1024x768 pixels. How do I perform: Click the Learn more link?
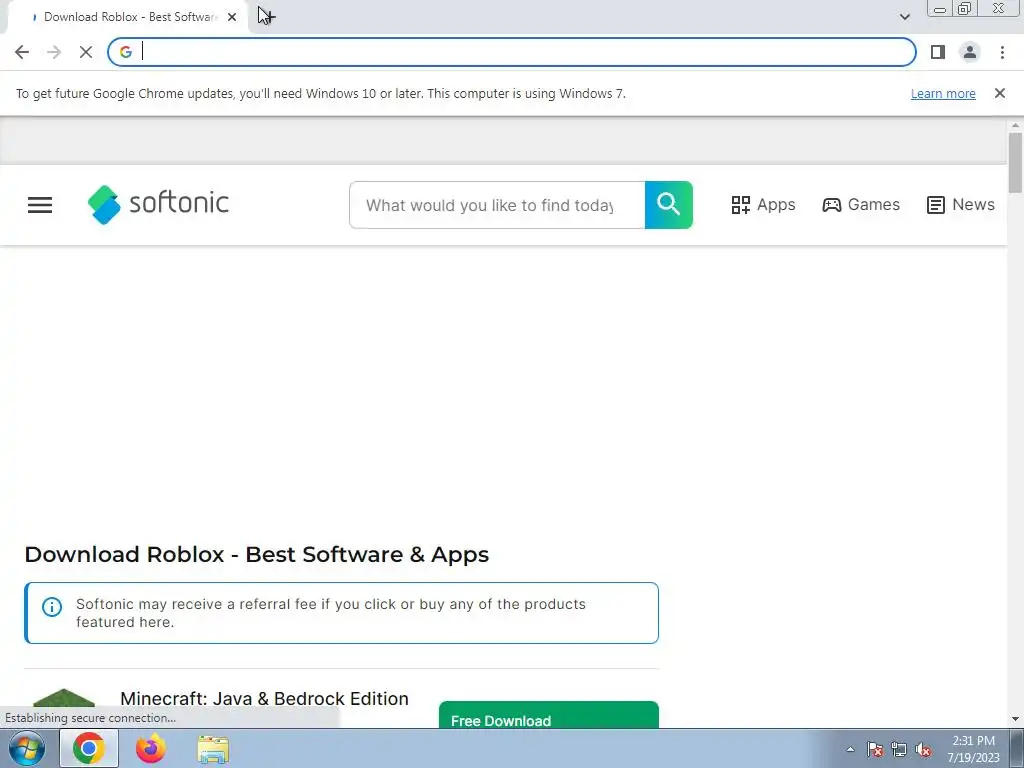(943, 93)
